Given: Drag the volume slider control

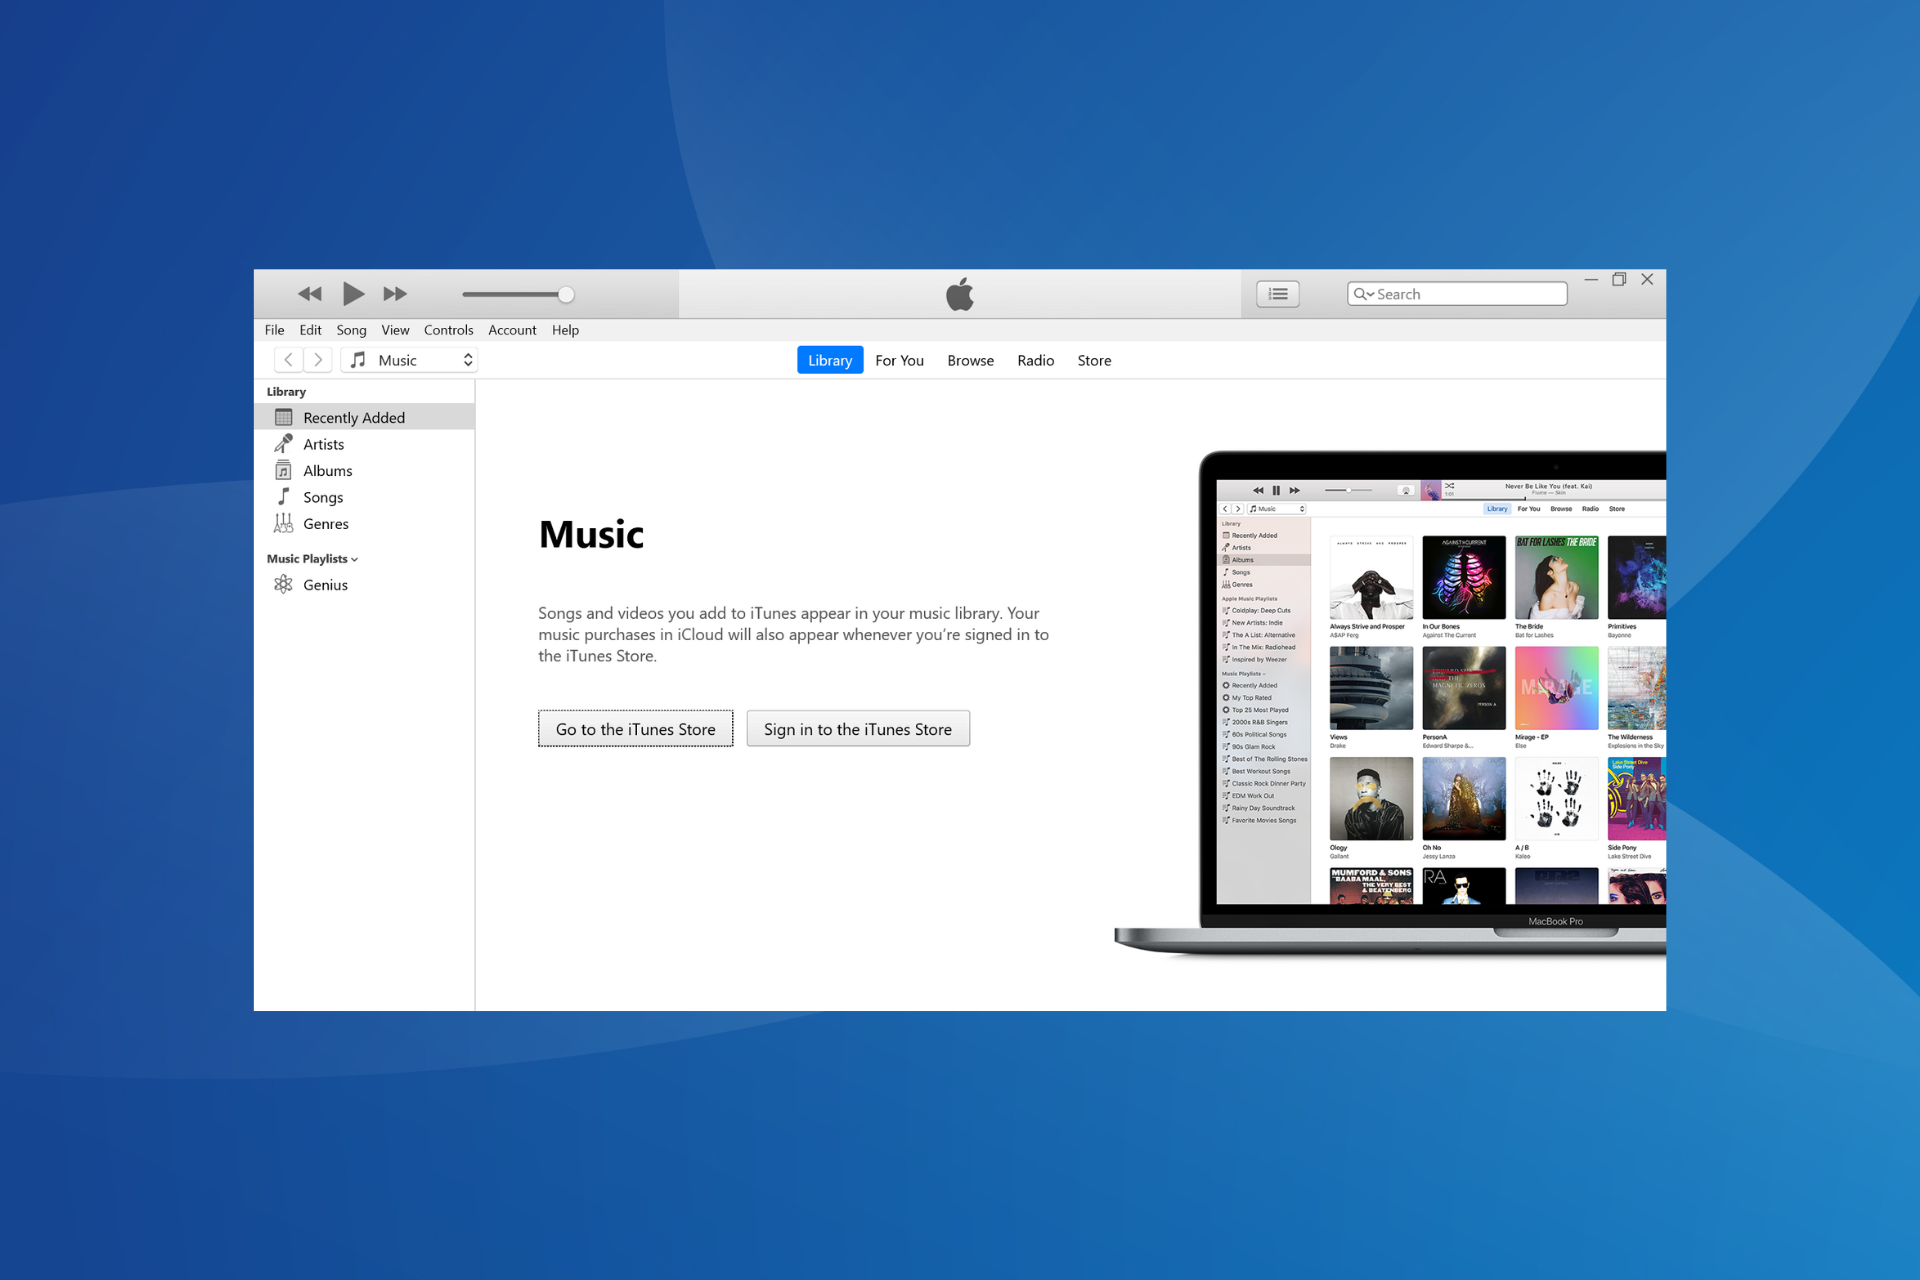Looking at the screenshot, I should (x=566, y=294).
